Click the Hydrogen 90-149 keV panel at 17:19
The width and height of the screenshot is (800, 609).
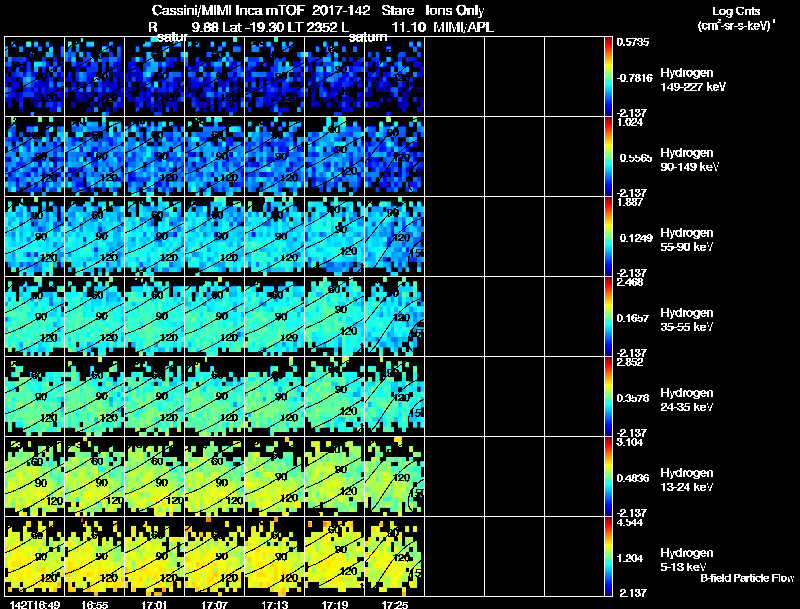click(335, 156)
